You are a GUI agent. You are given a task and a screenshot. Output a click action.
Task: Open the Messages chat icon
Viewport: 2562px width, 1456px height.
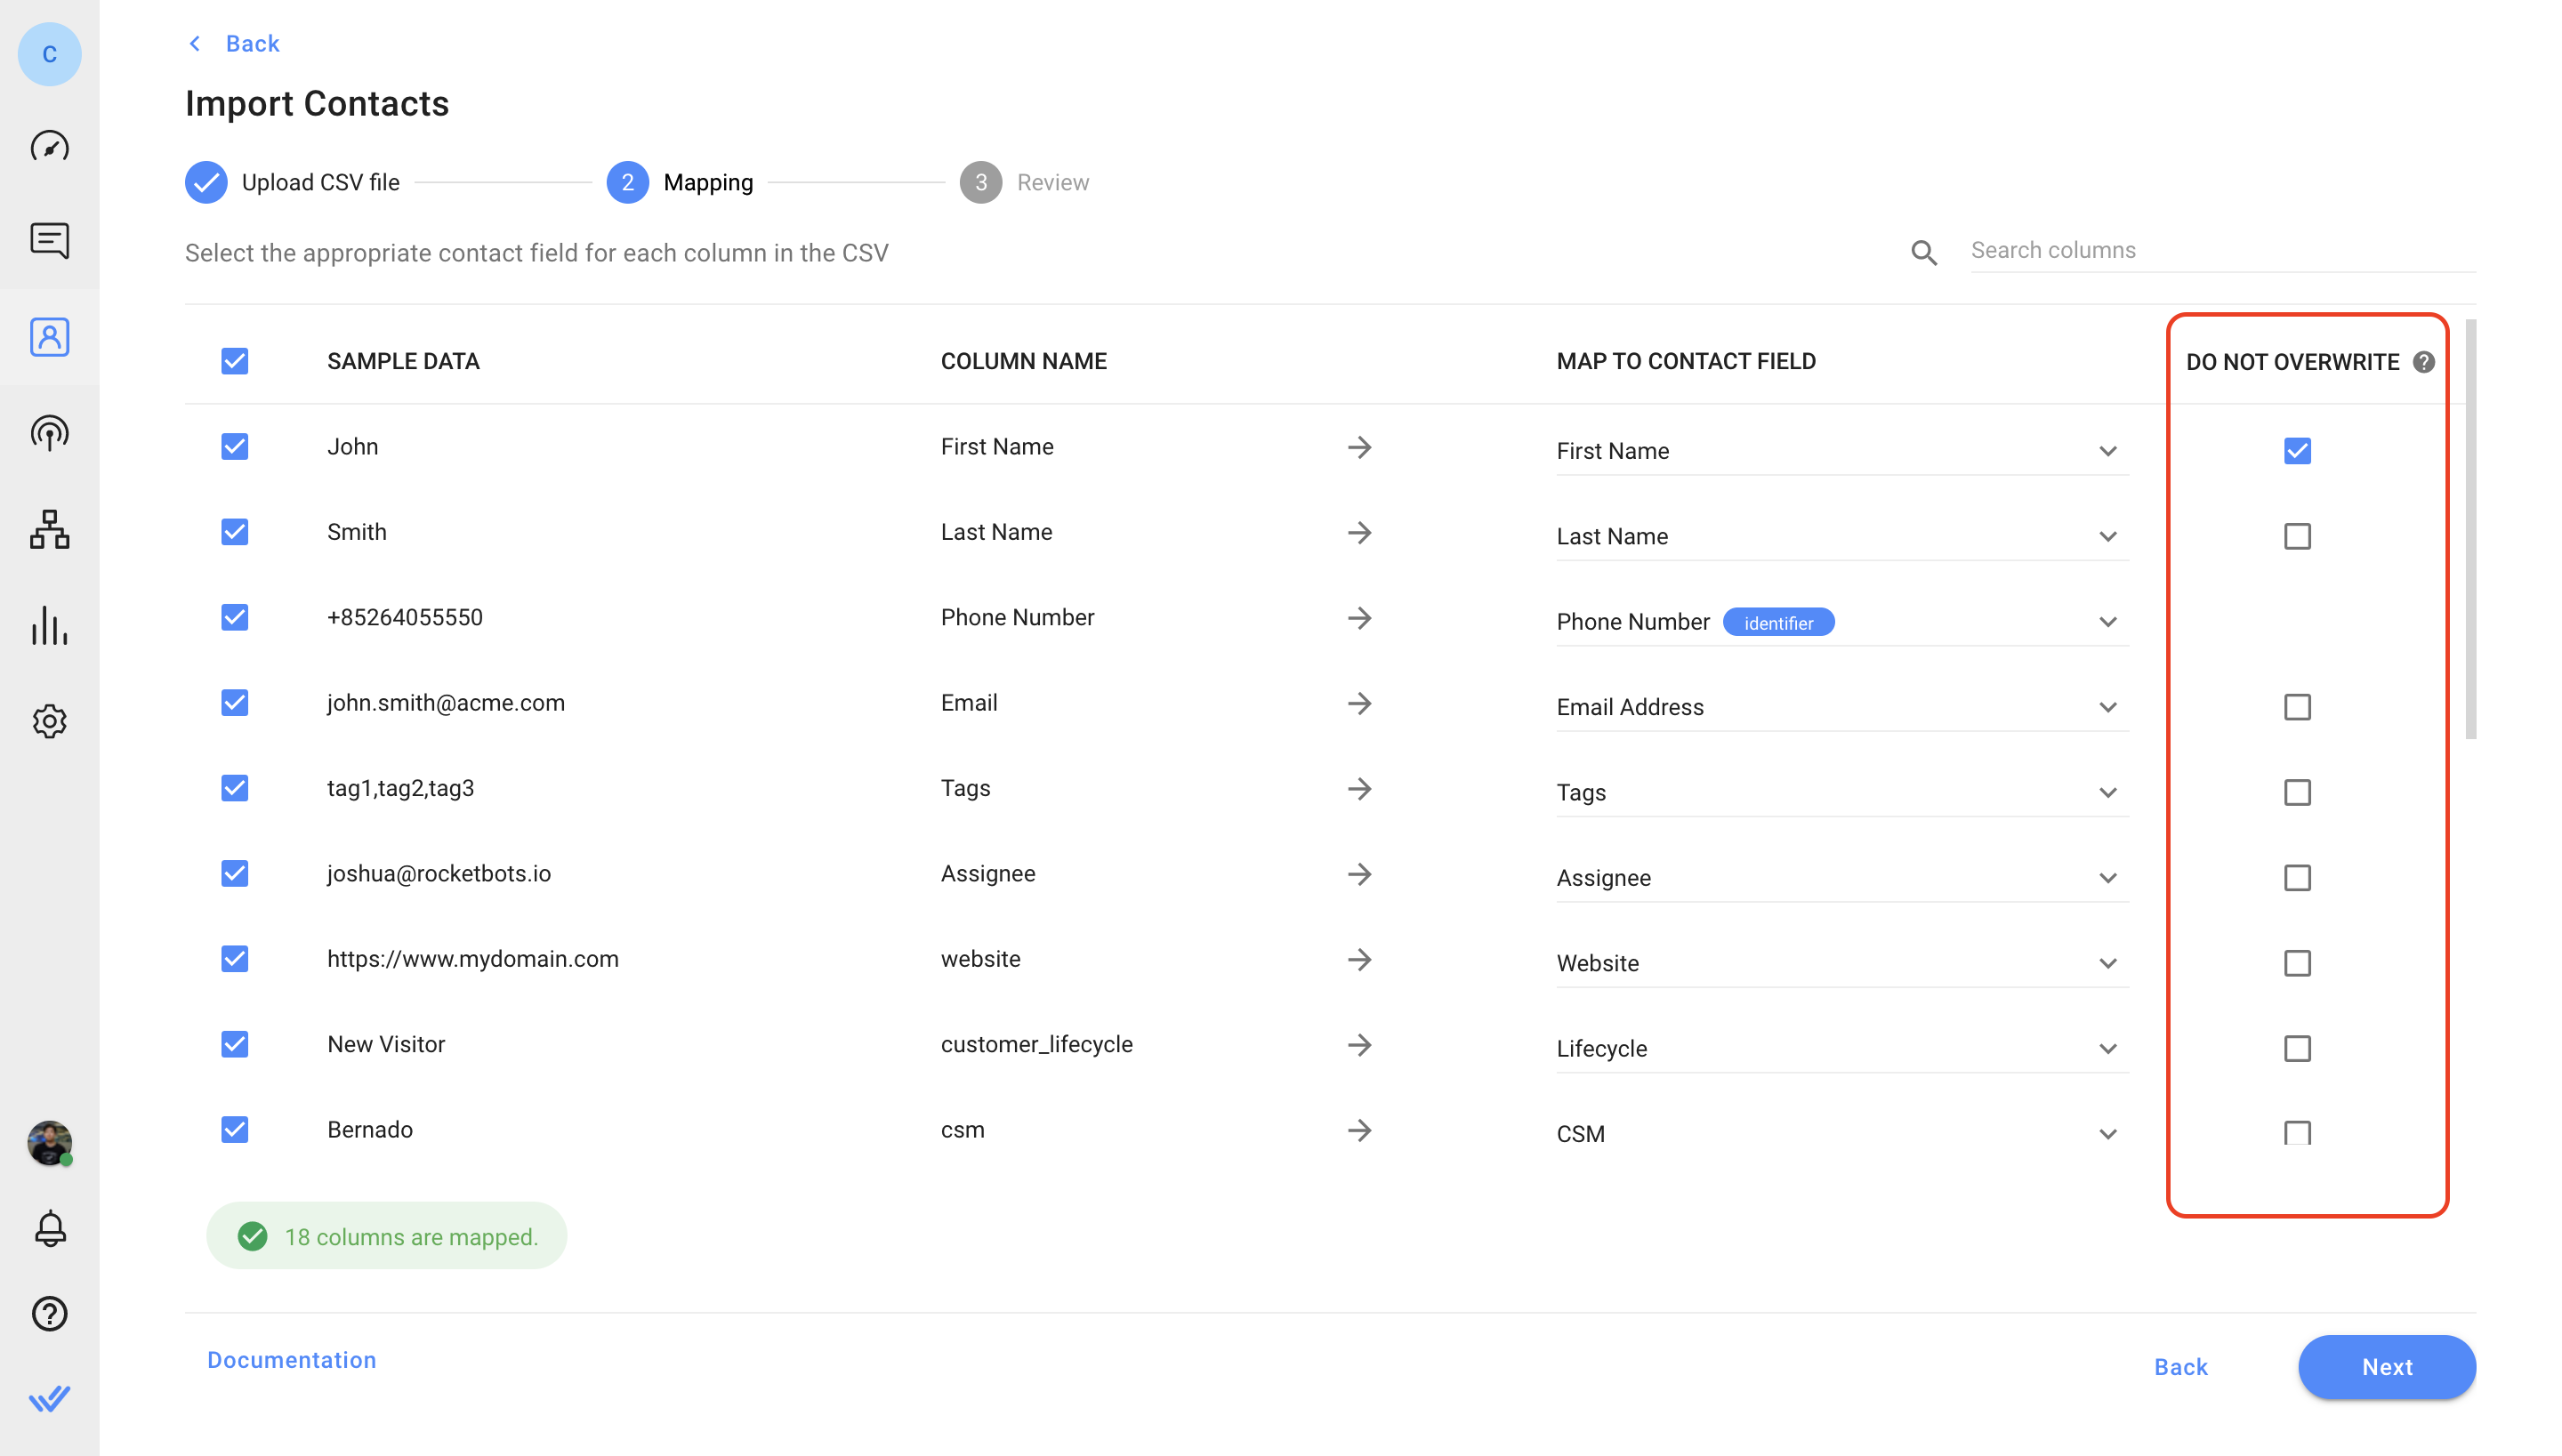49,240
